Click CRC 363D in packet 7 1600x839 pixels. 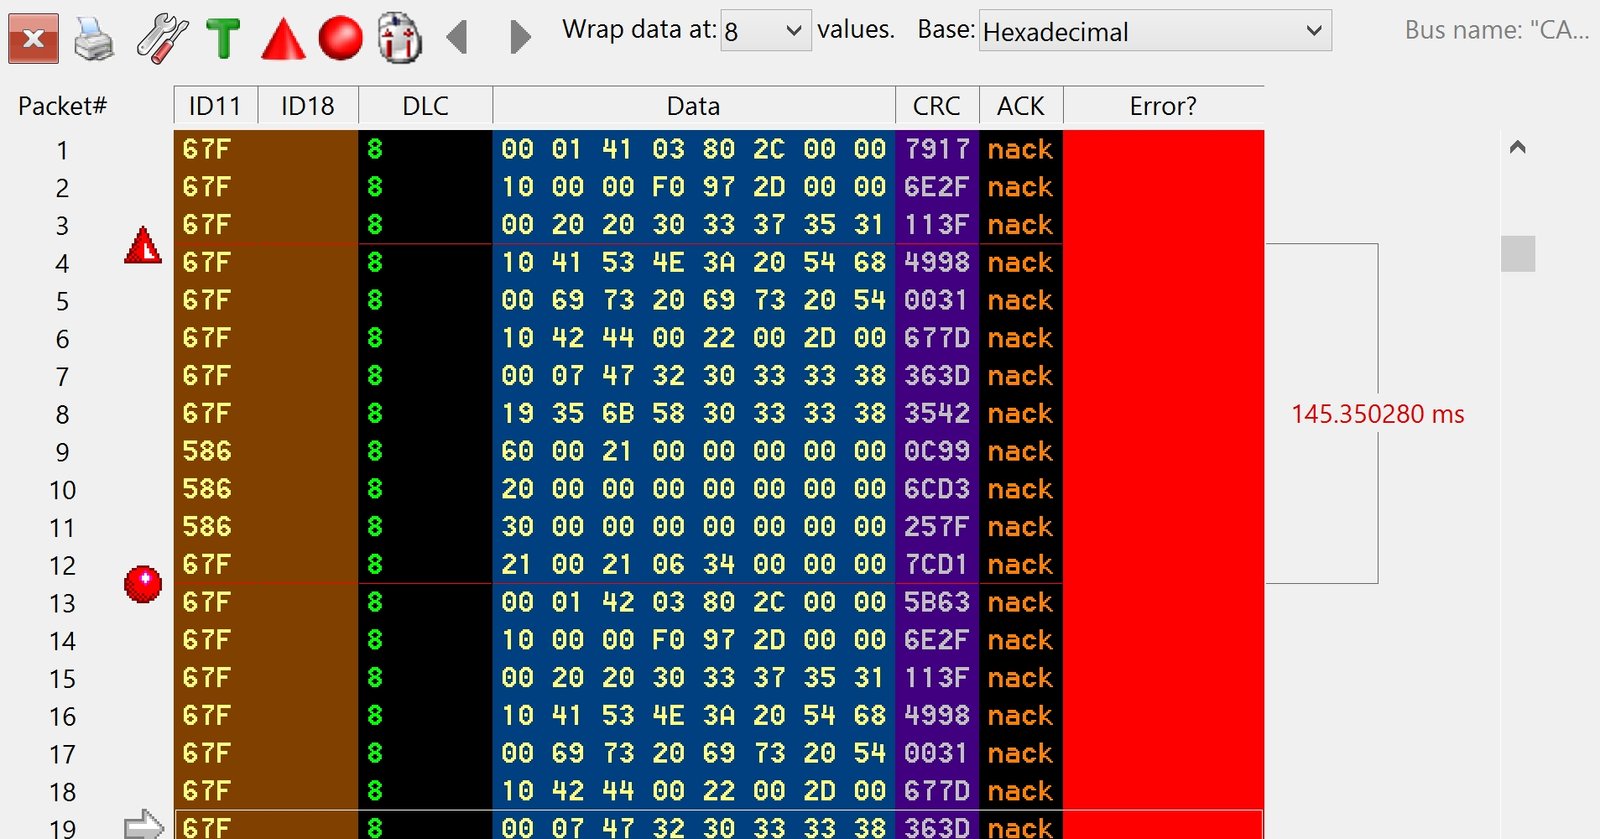pyautogui.click(x=937, y=375)
